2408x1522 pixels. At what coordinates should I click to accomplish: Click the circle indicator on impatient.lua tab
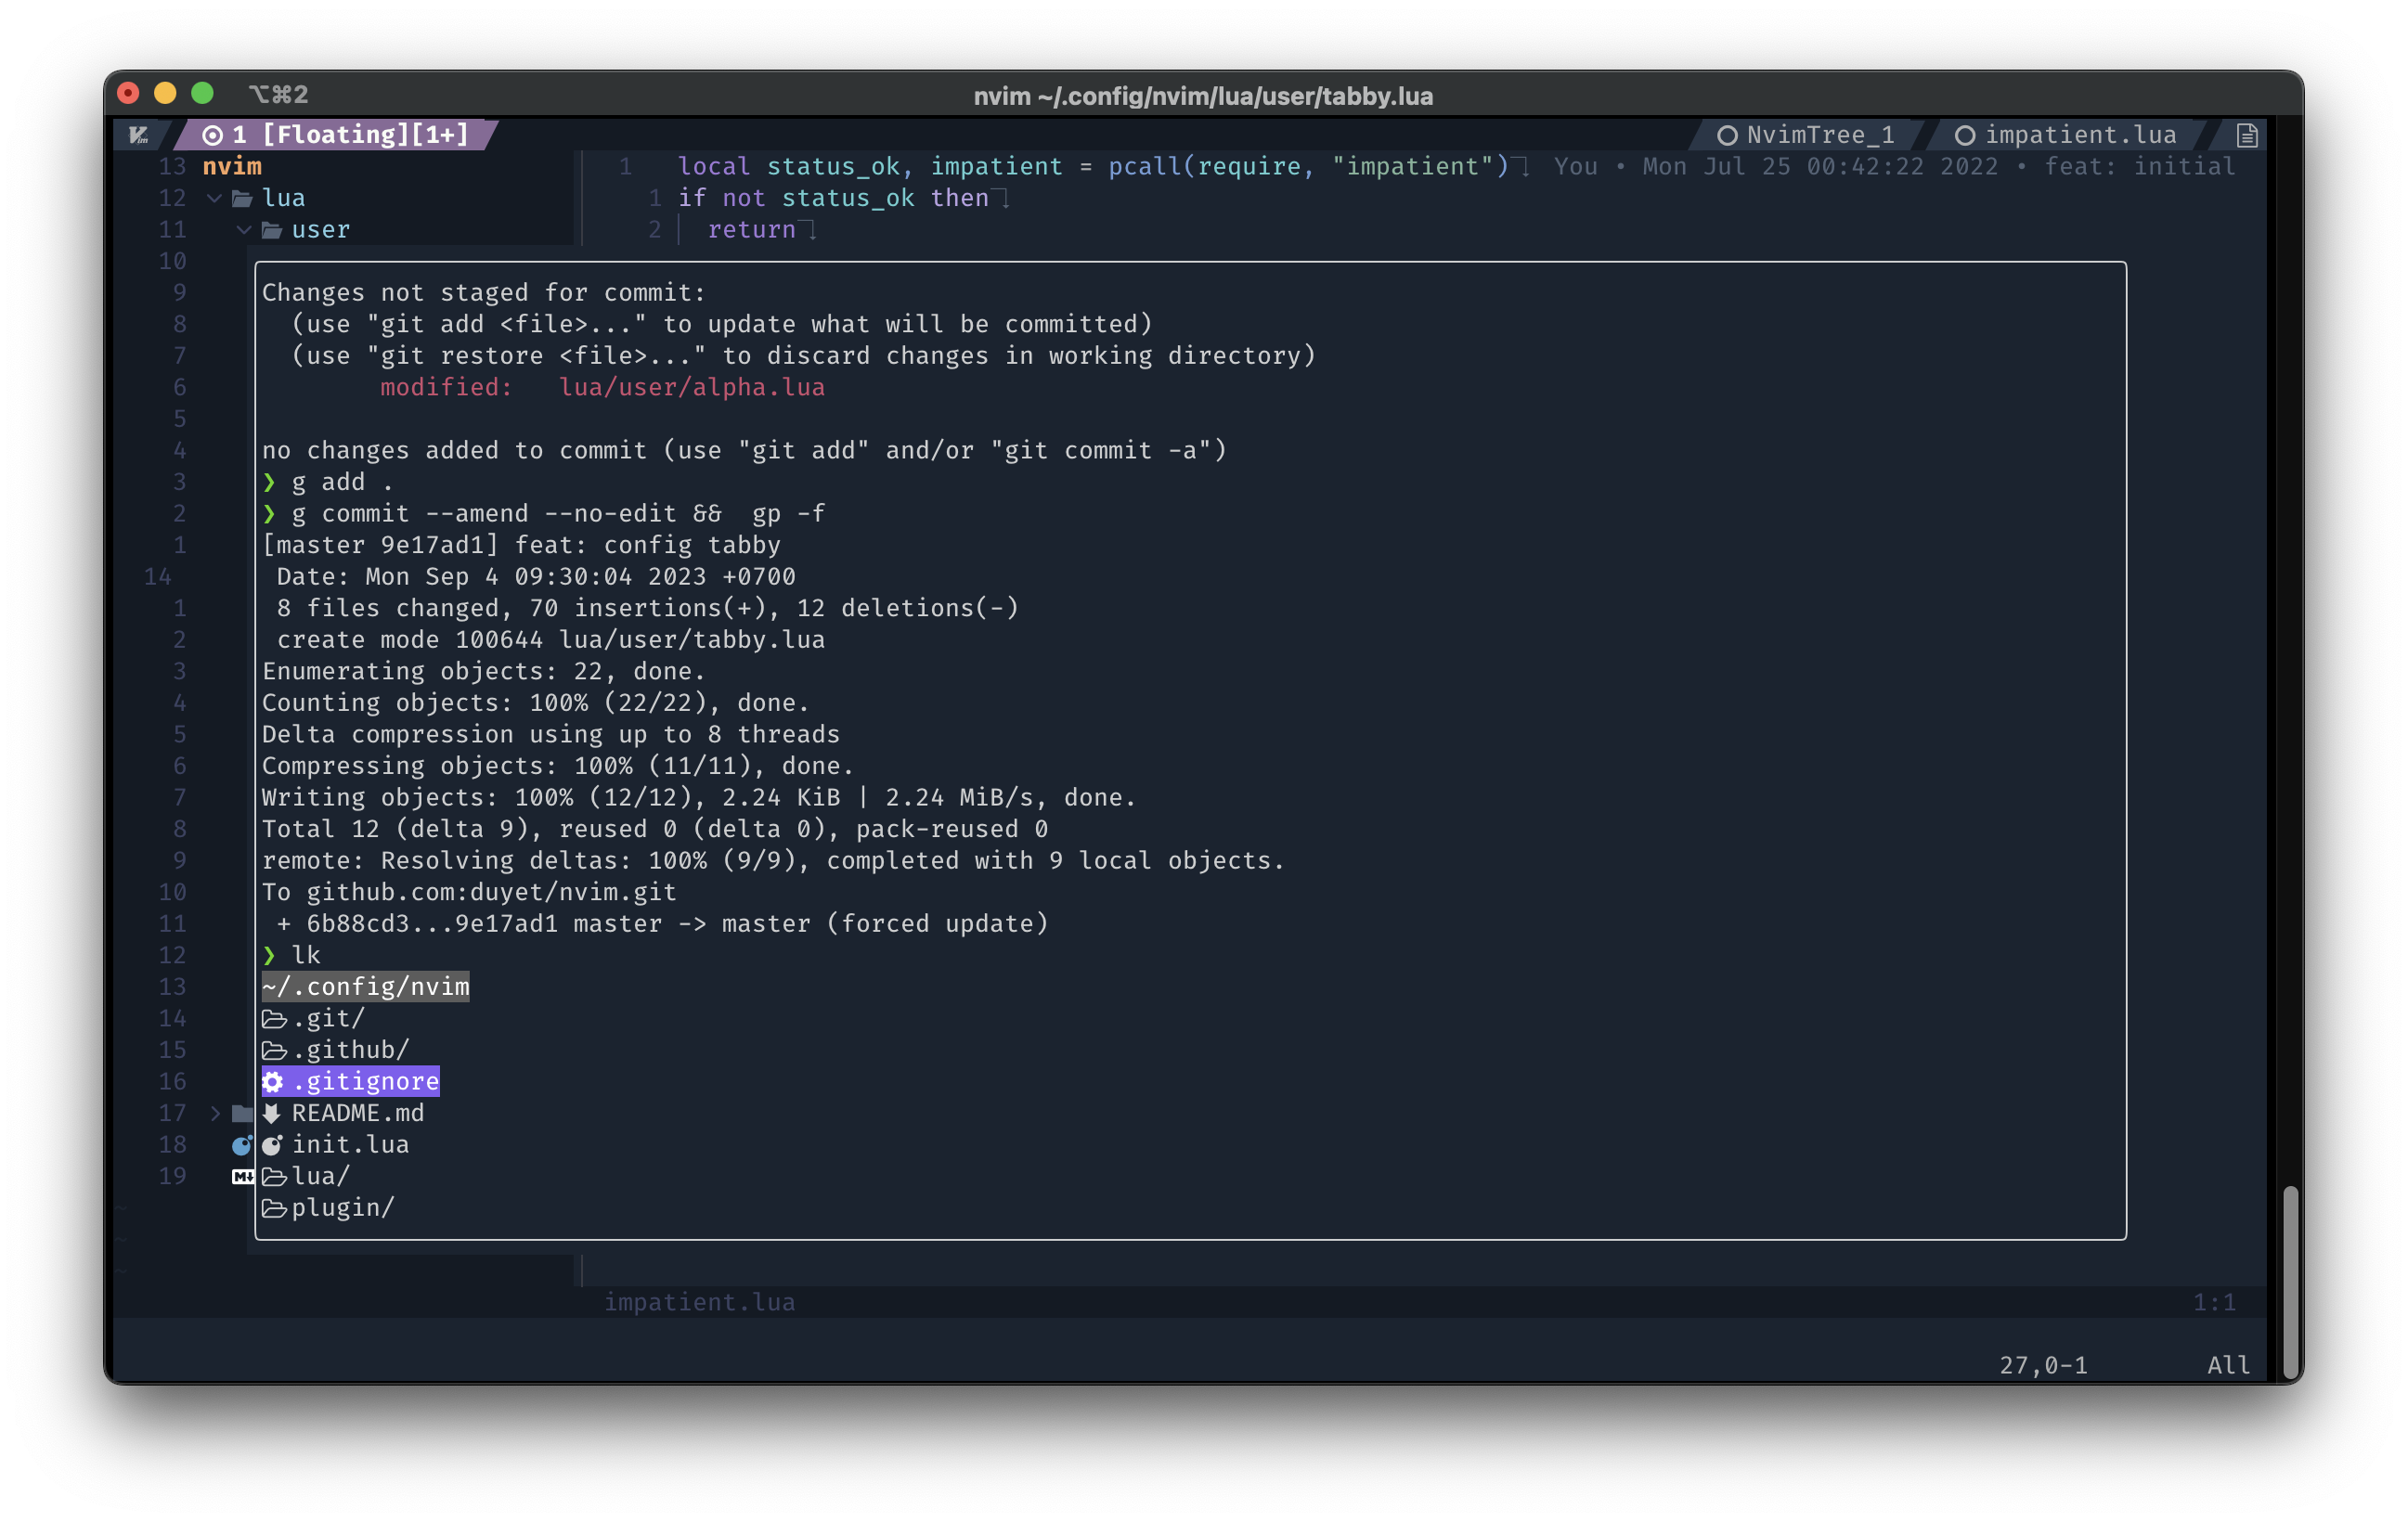point(1964,135)
